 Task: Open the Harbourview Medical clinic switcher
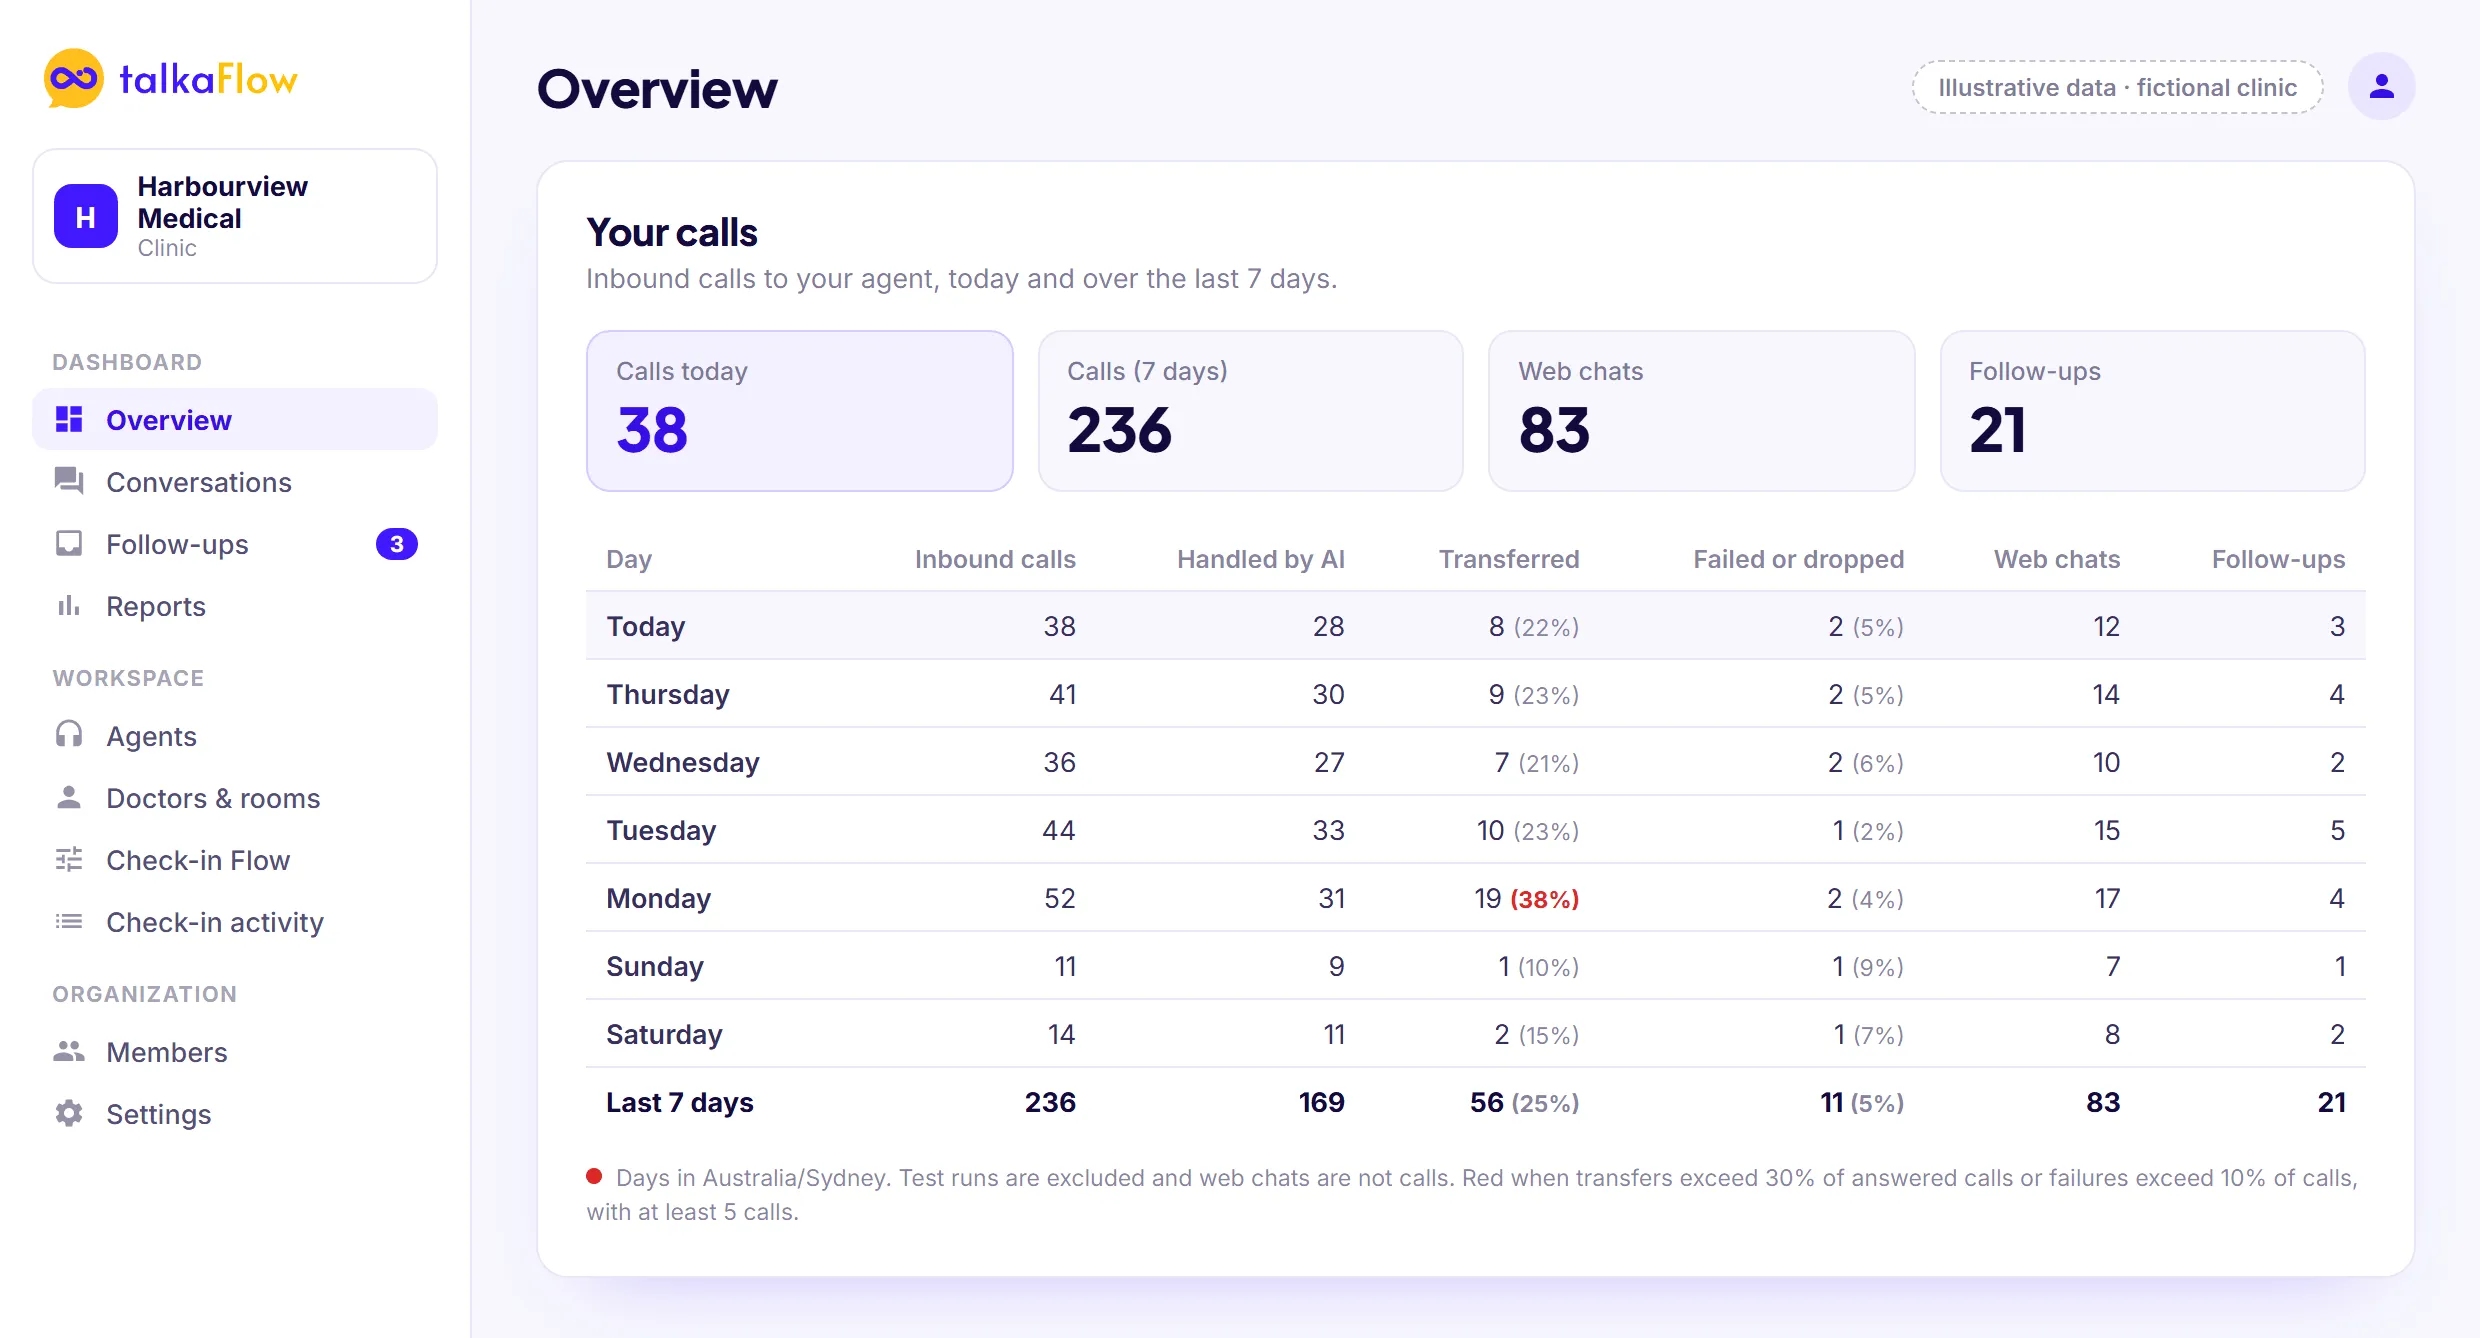(x=235, y=216)
